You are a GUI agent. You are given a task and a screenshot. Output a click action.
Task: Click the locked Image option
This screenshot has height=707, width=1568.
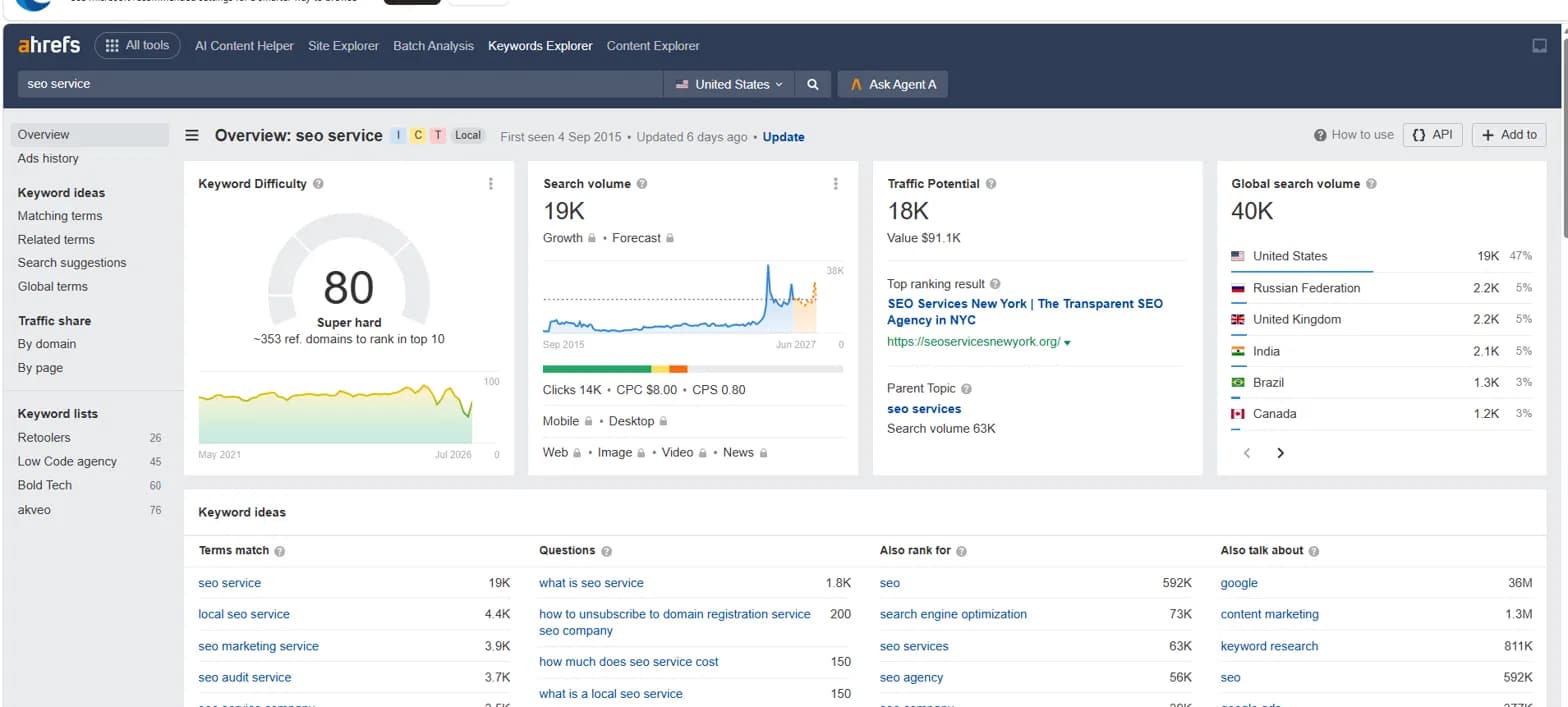pos(621,453)
